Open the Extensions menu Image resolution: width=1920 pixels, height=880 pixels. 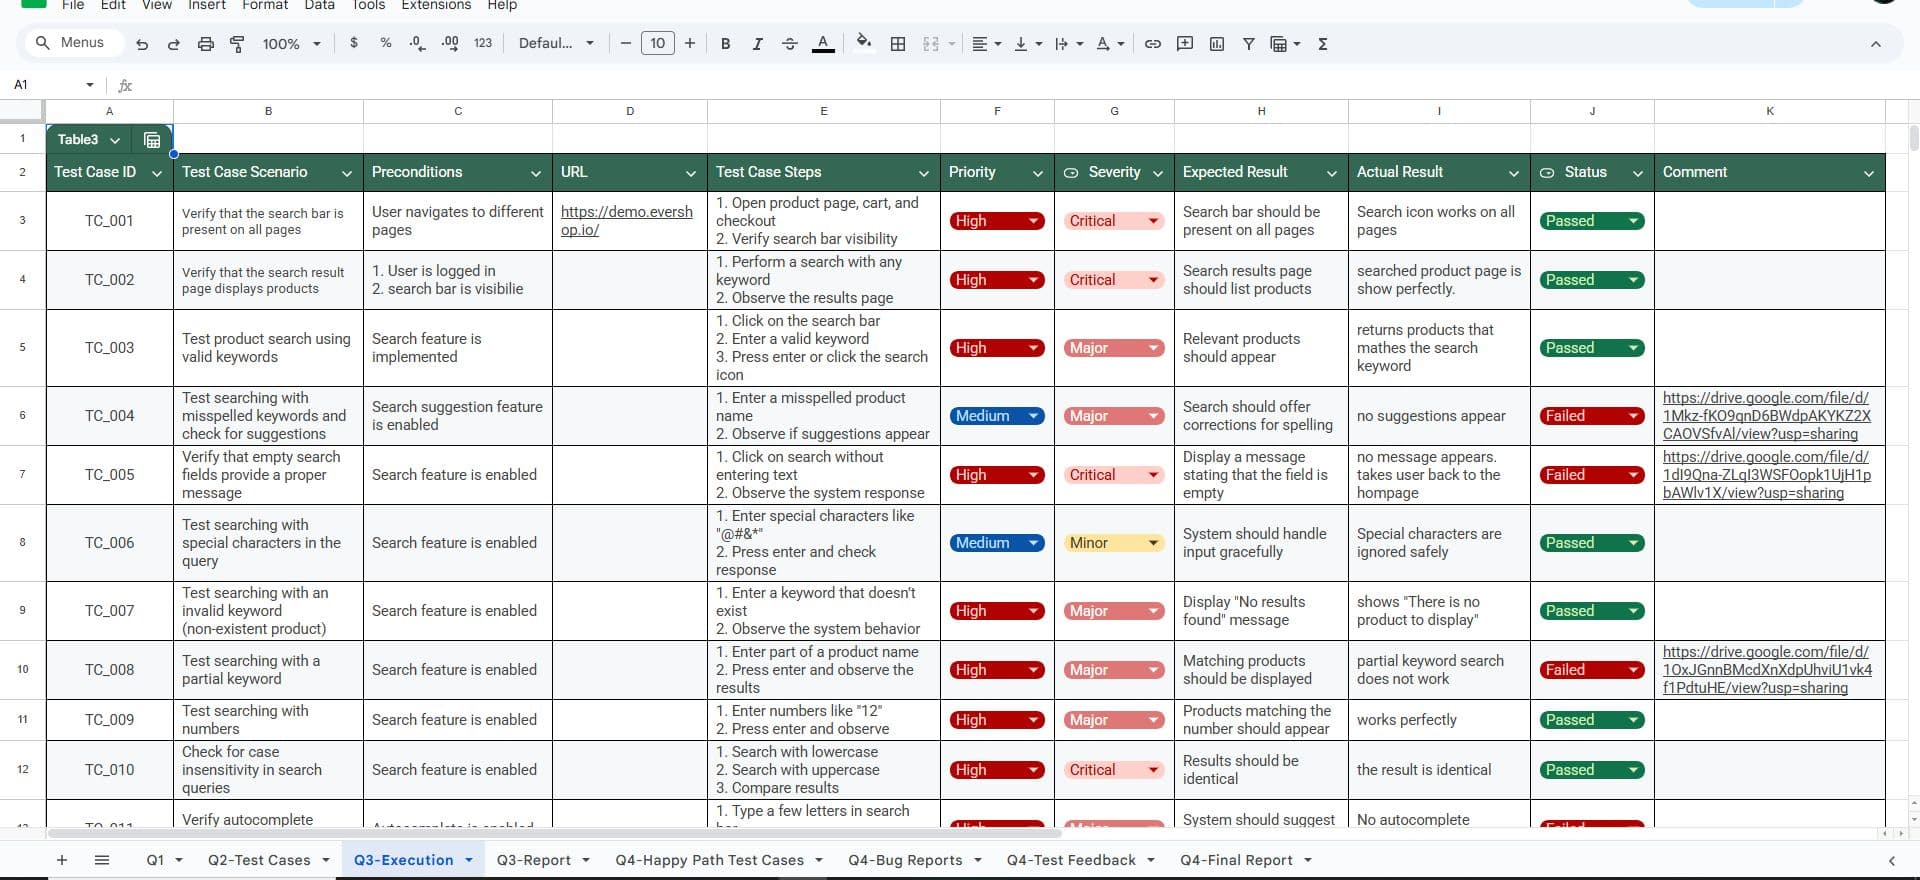[x=435, y=6]
